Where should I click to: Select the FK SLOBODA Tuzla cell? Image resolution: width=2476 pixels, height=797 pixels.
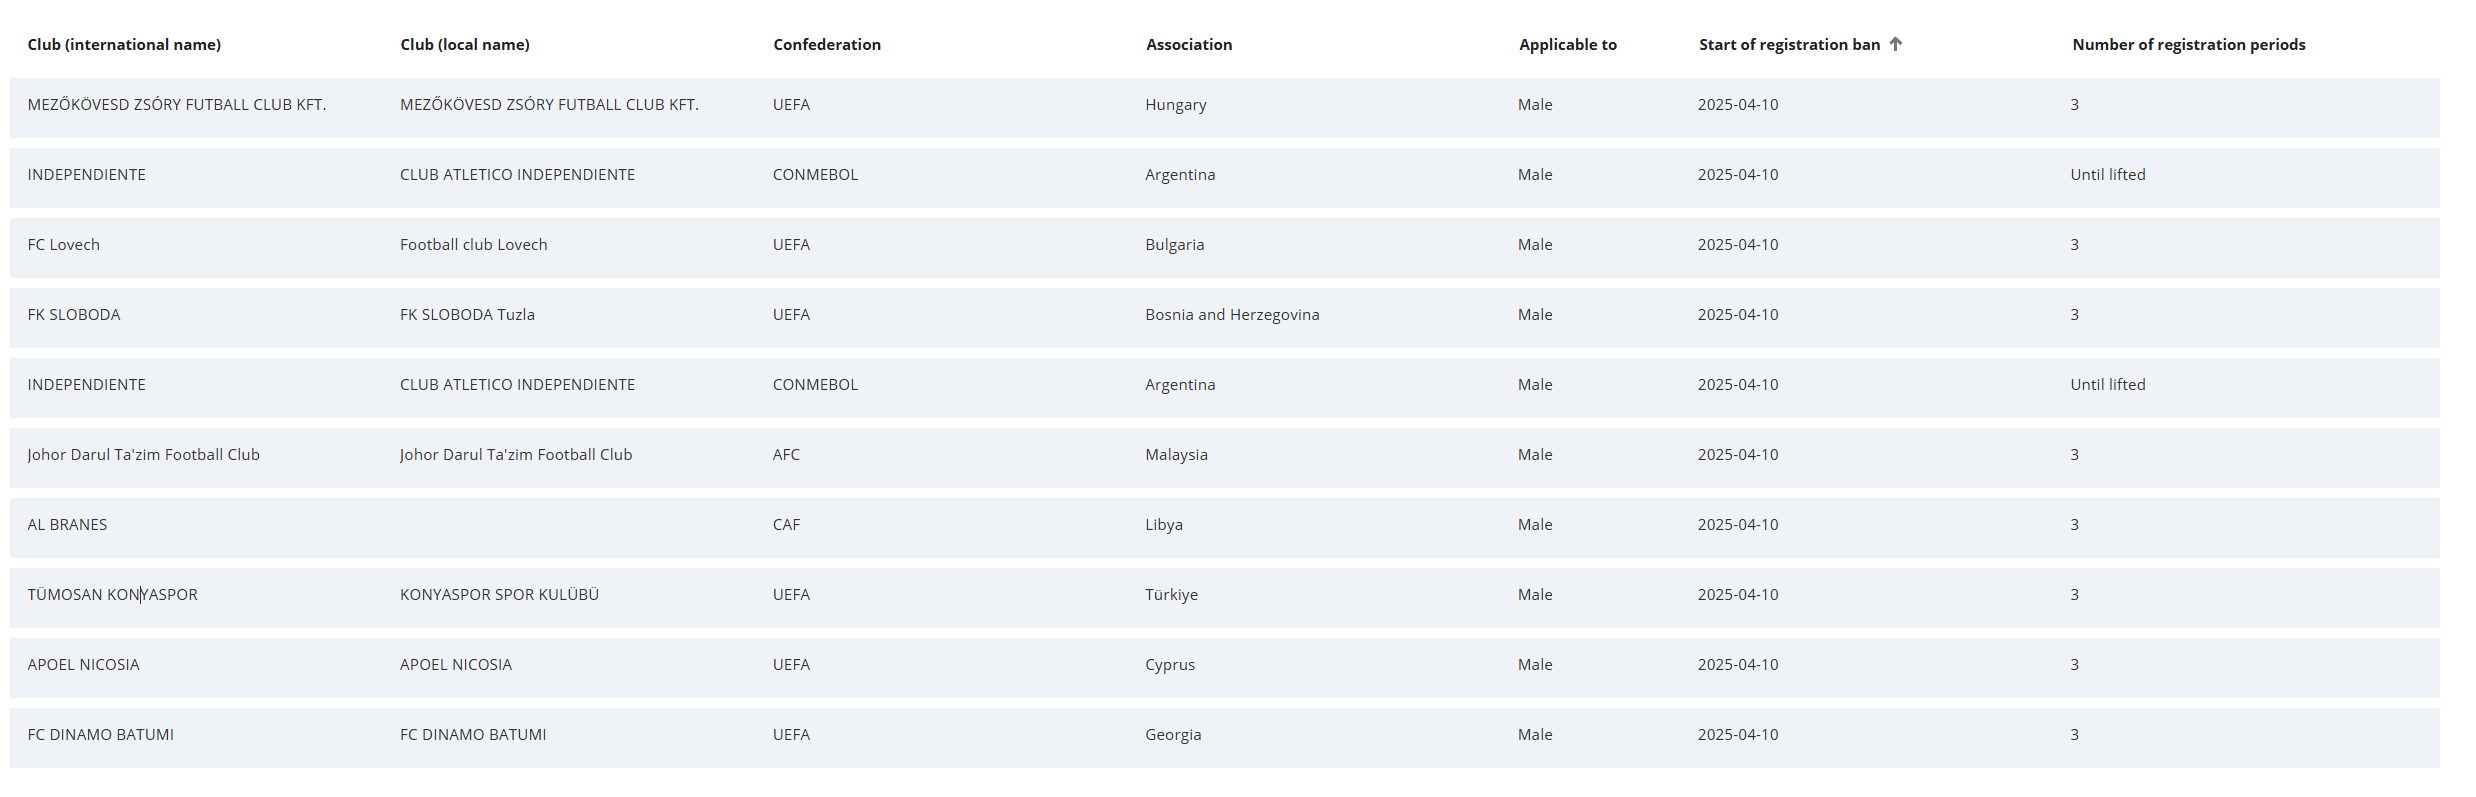[x=467, y=315]
